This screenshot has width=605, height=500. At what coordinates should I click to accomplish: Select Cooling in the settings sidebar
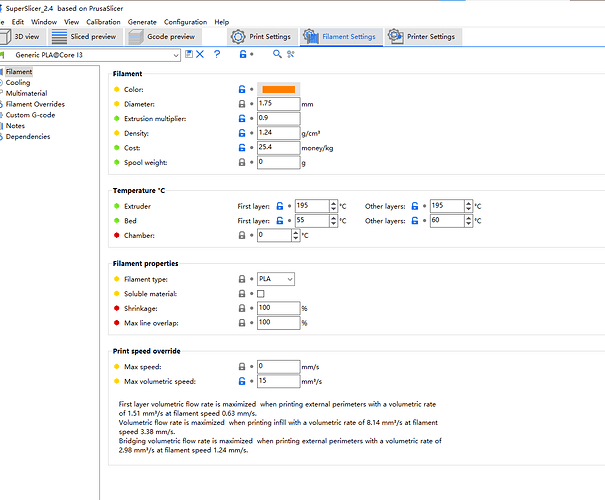[x=18, y=83]
